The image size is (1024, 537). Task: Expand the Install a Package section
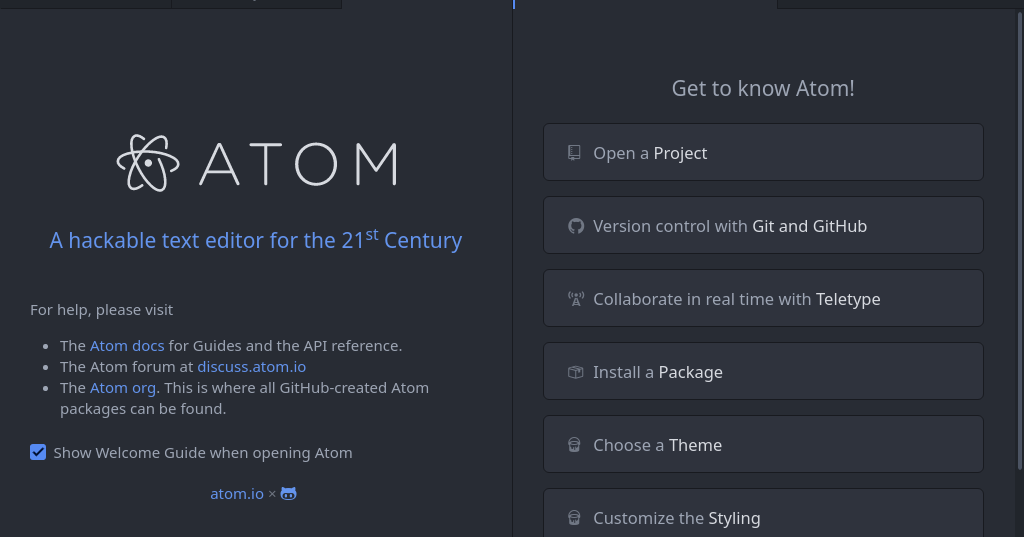click(763, 372)
